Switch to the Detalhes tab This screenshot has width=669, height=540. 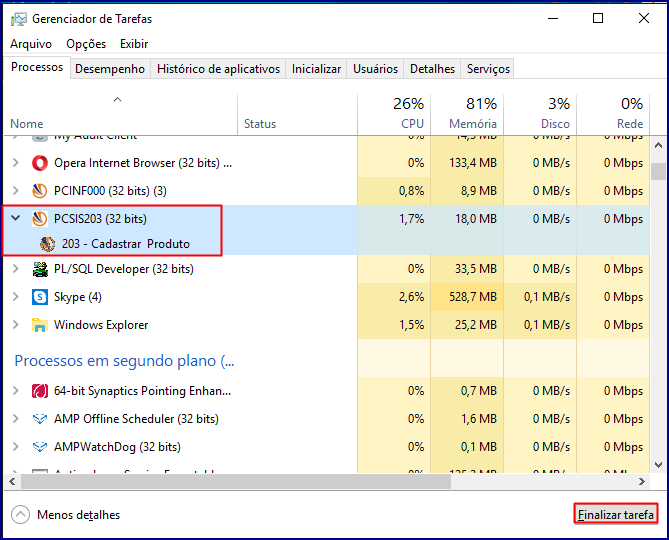(432, 69)
